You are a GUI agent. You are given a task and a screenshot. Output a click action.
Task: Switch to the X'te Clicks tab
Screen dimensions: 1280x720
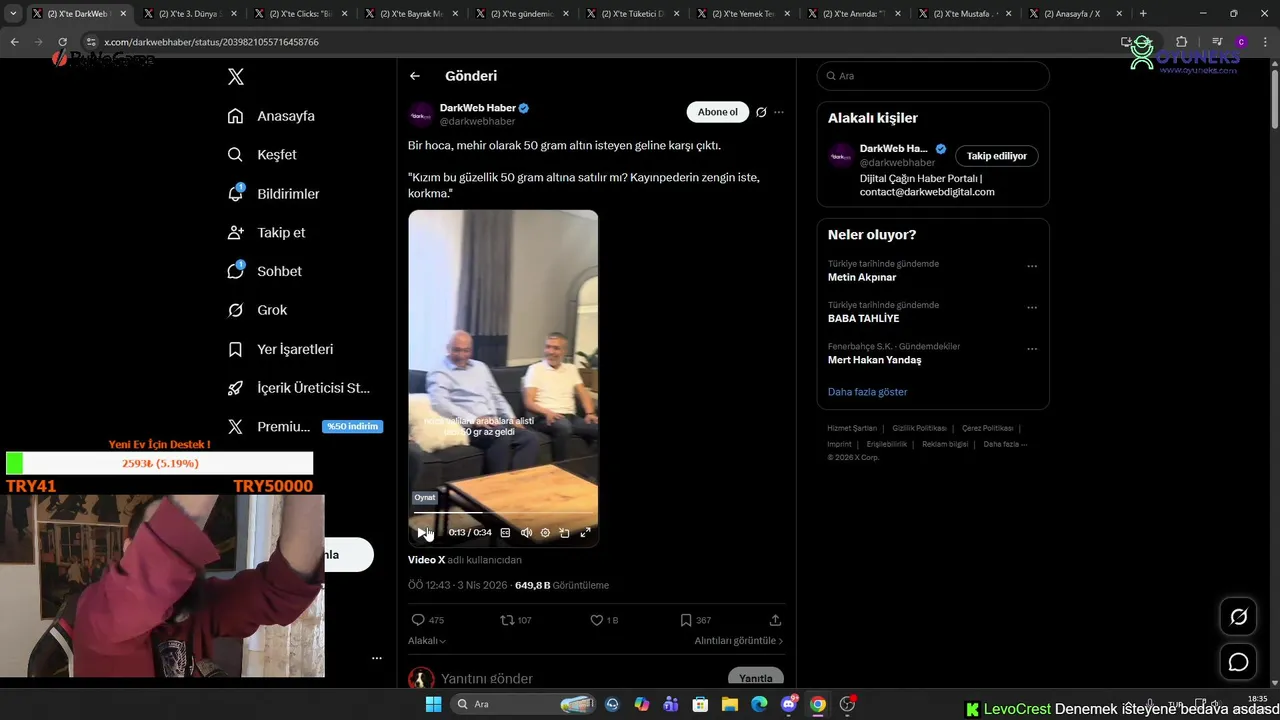[x=301, y=14]
